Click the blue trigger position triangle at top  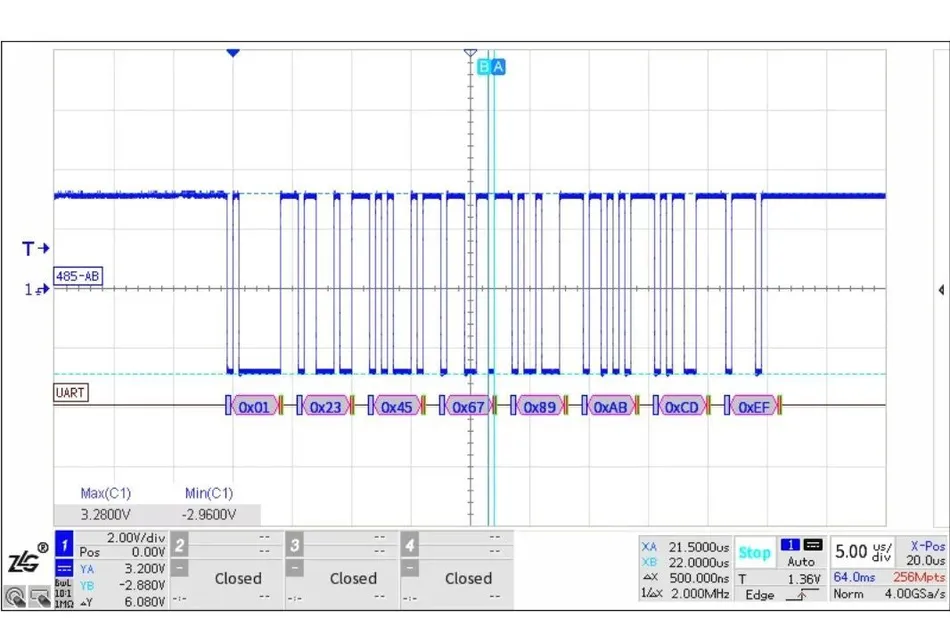point(233,52)
